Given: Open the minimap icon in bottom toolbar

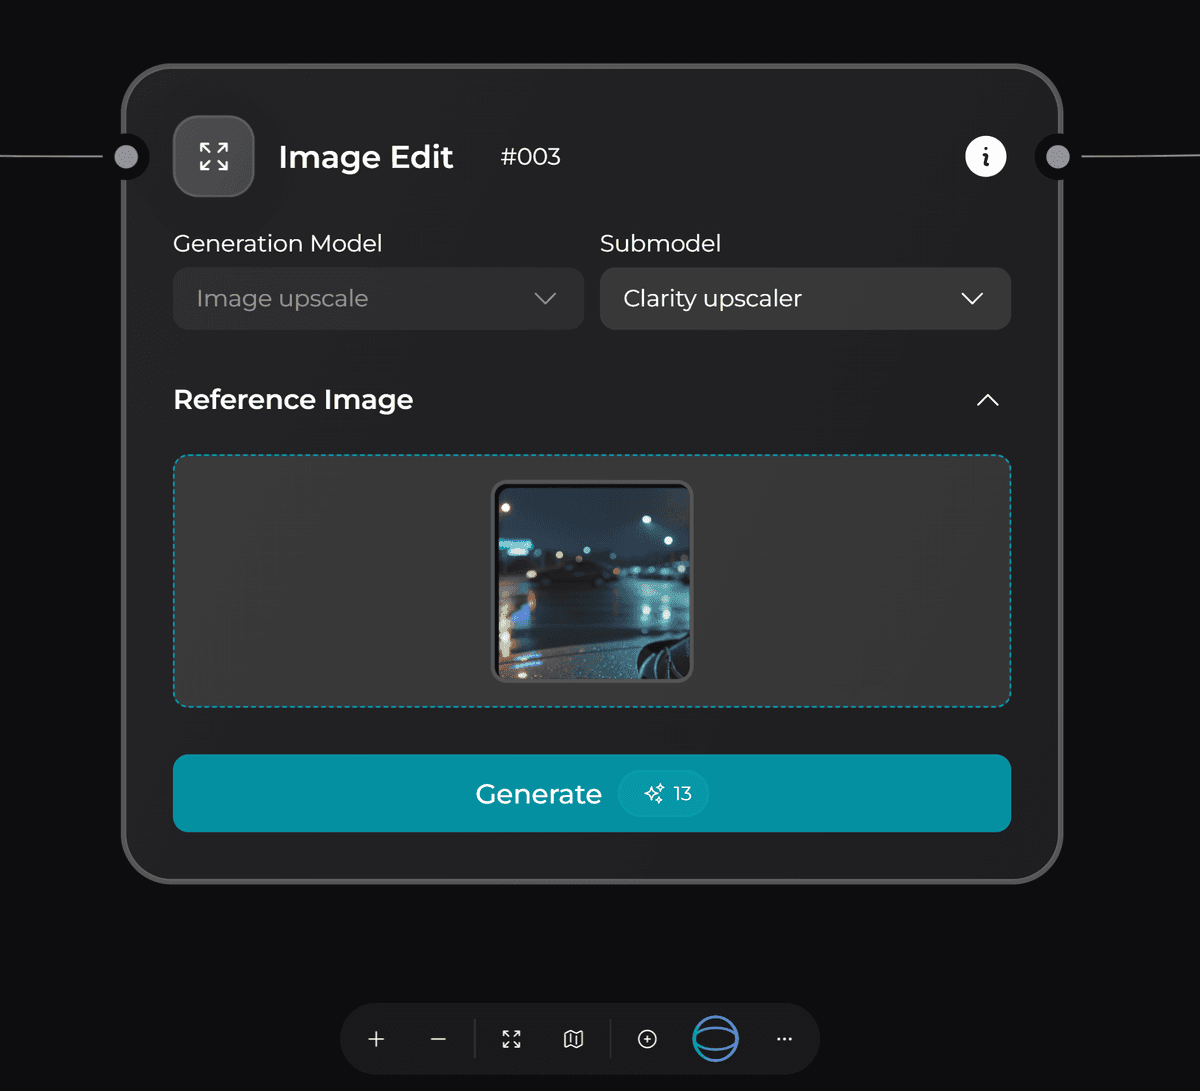Looking at the screenshot, I should tap(572, 1039).
